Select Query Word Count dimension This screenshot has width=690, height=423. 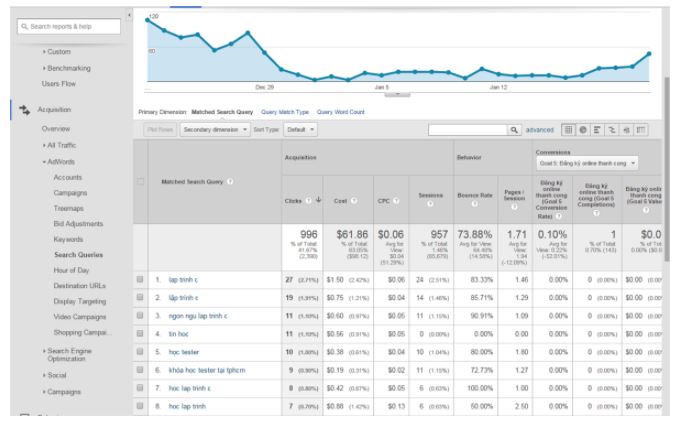point(341,112)
